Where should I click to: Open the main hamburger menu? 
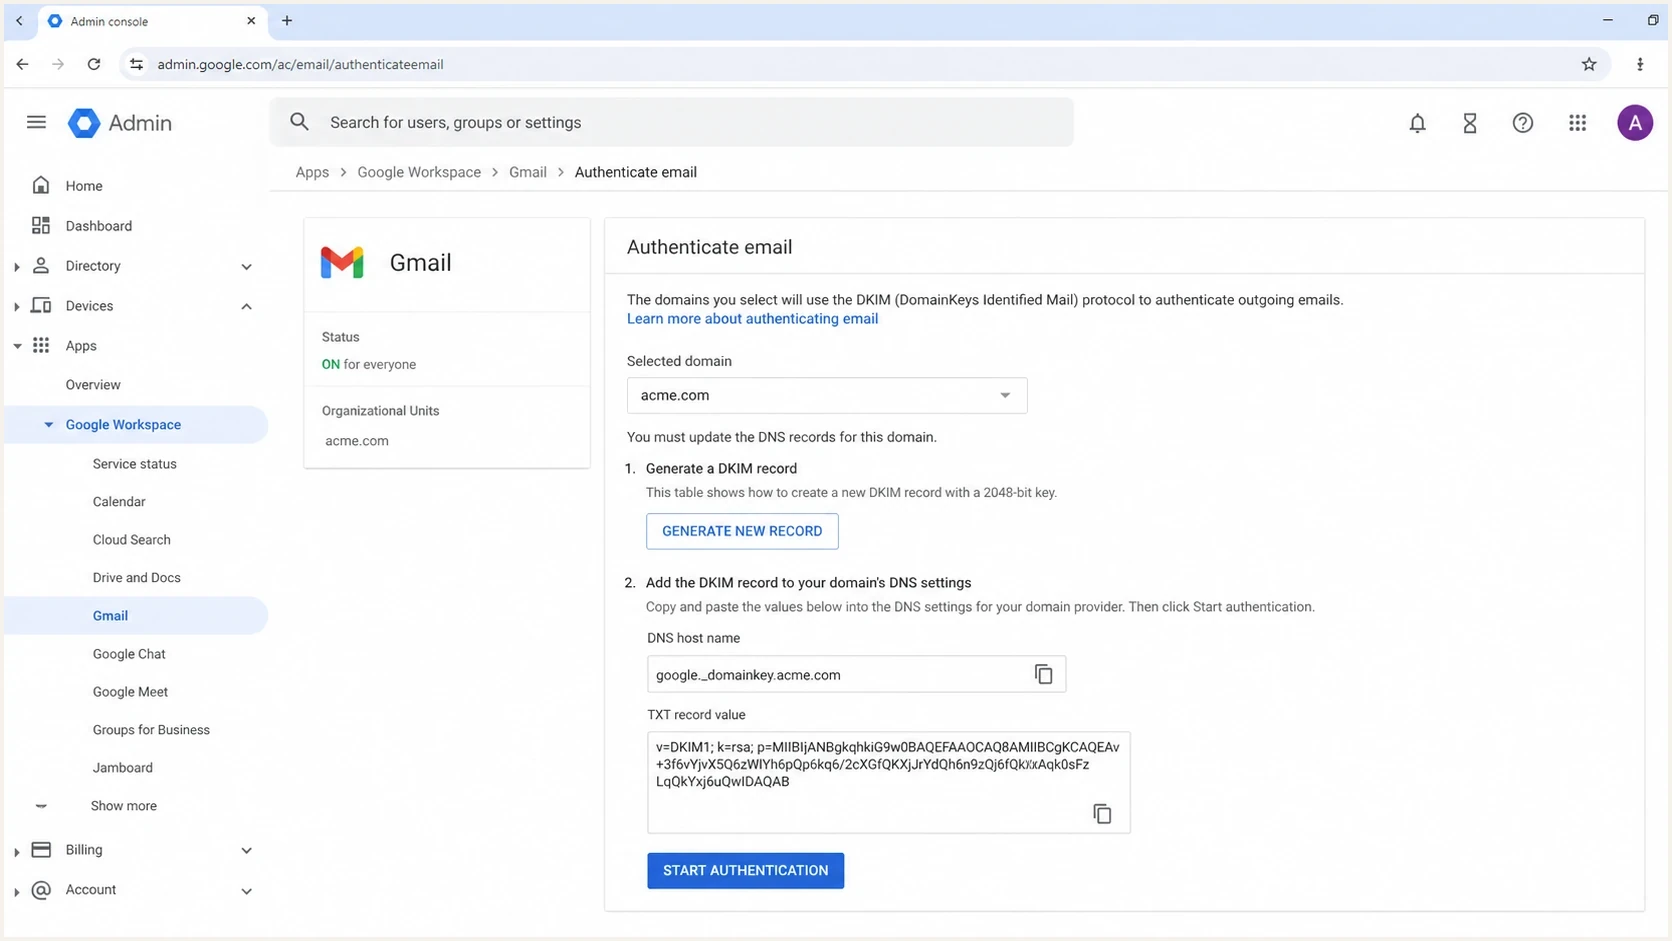click(36, 122)
